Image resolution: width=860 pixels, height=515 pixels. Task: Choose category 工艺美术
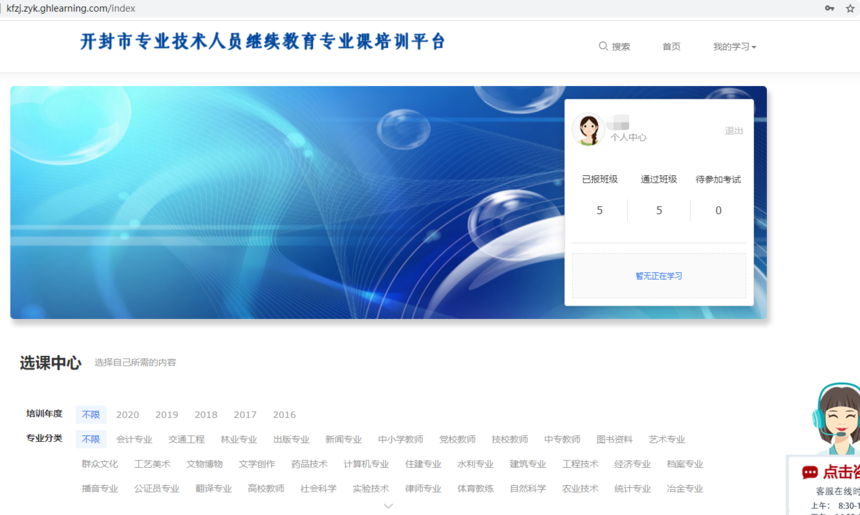coord(152,464)
